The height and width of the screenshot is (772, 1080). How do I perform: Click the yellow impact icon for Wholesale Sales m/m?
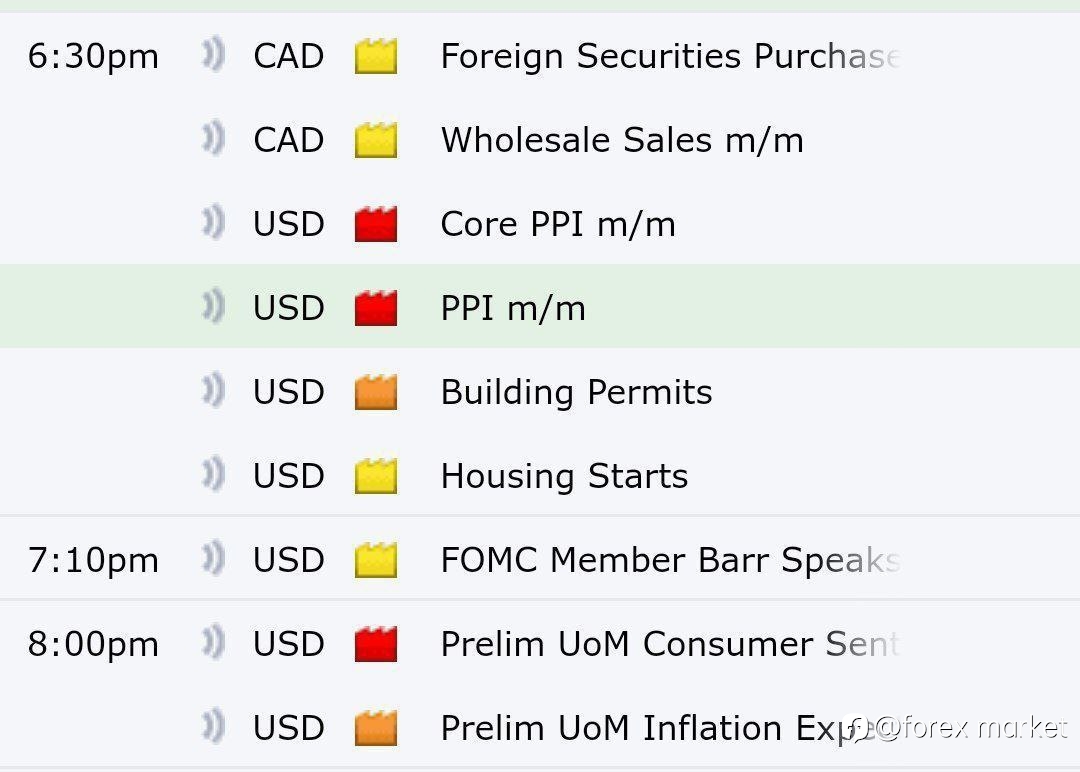(376, 139)
